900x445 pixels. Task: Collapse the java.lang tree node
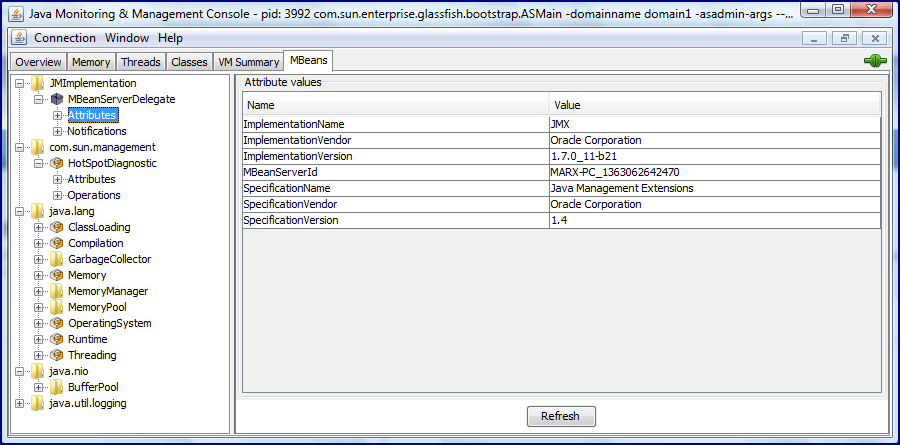click(20, 211)
